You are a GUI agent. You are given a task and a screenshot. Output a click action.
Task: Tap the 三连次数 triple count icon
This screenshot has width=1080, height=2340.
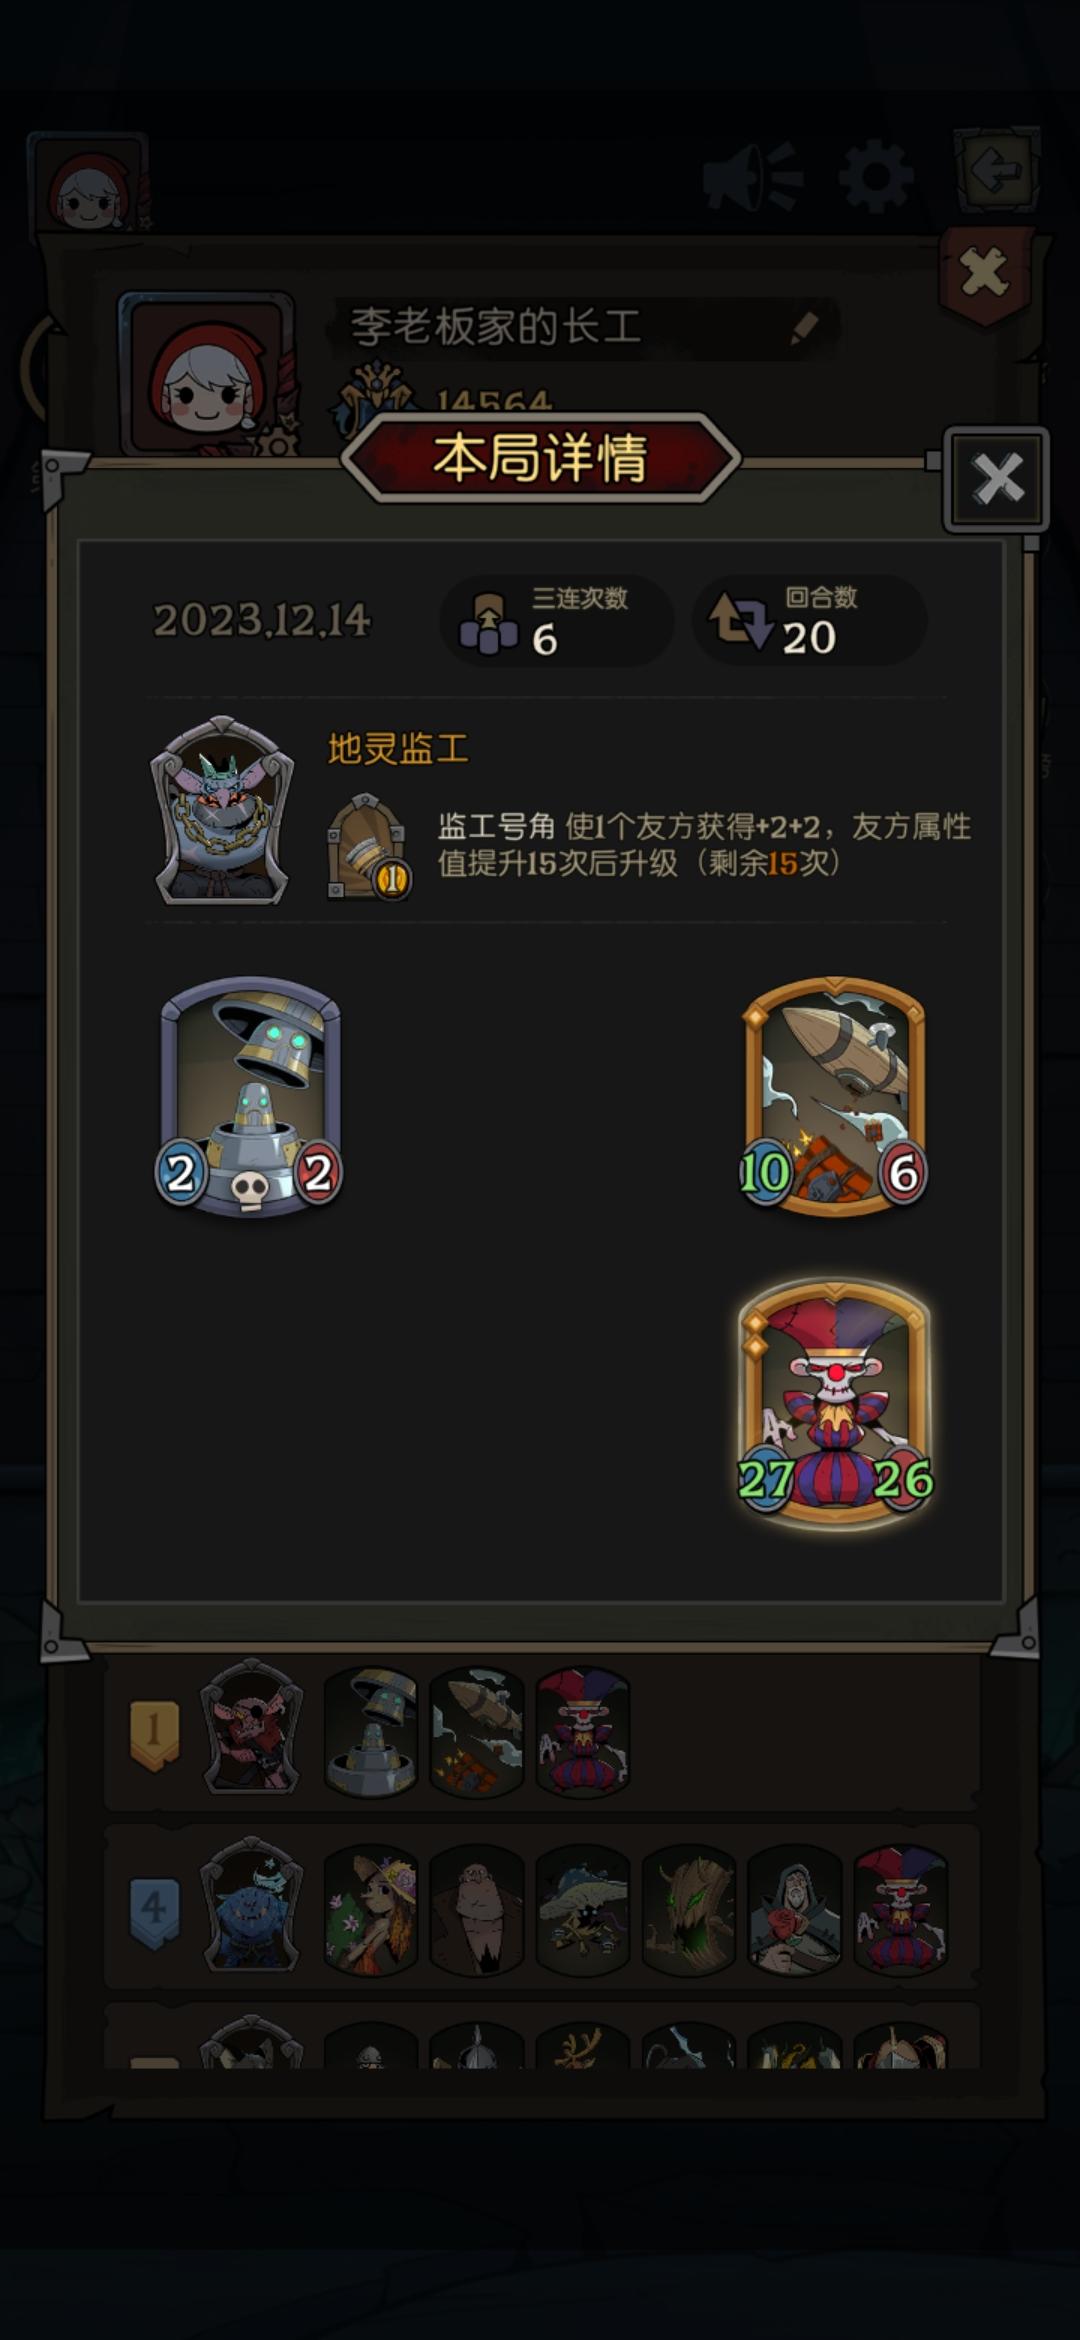coord(488,622)
